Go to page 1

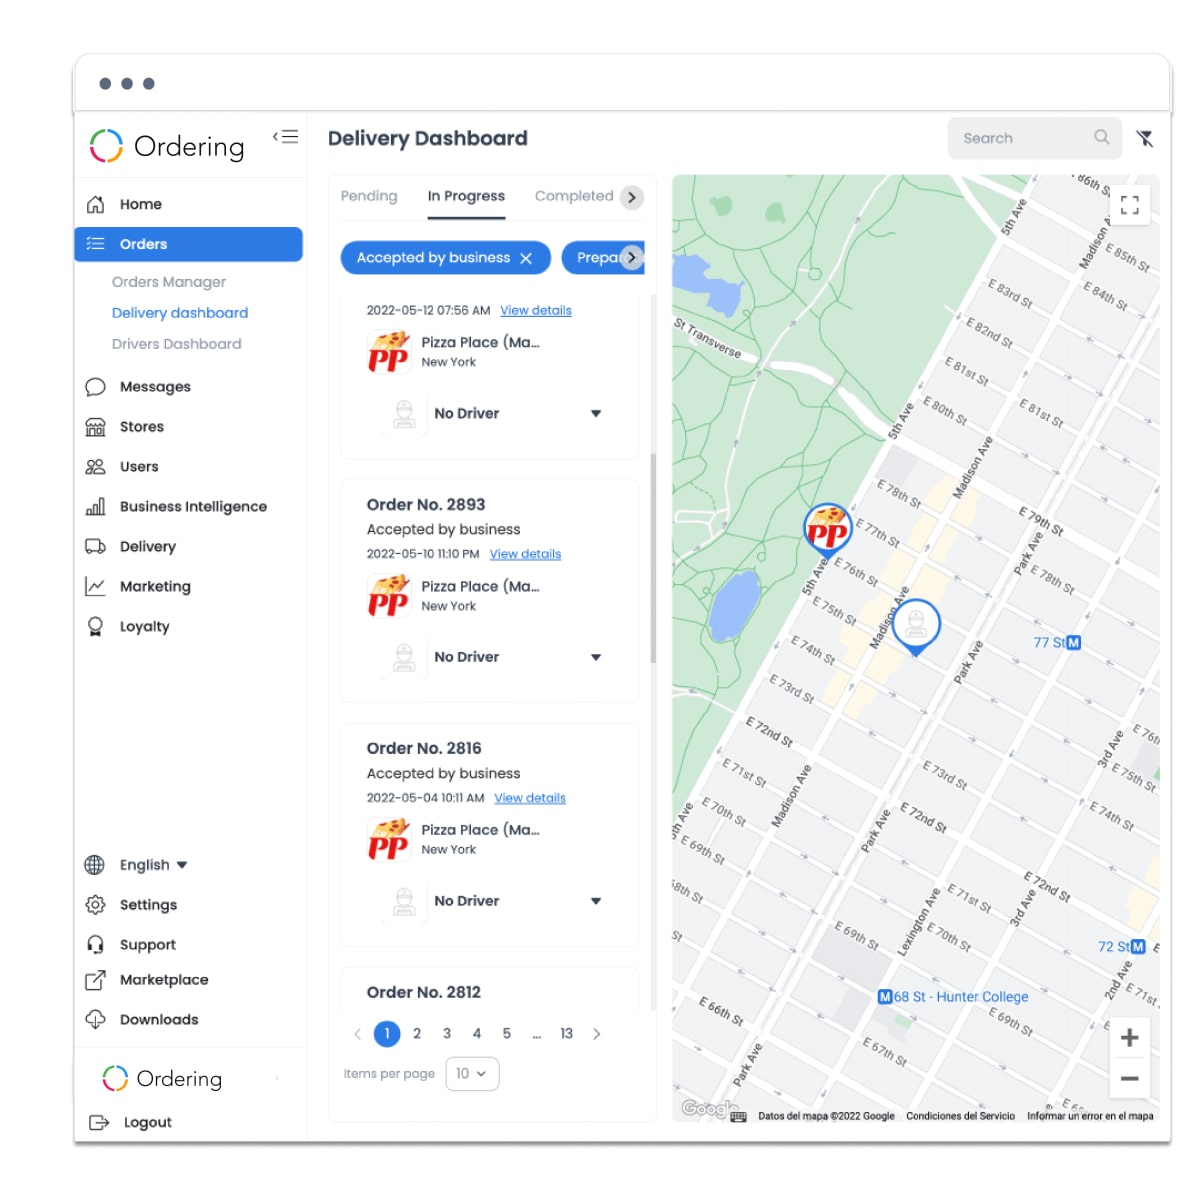[387, 1034]
